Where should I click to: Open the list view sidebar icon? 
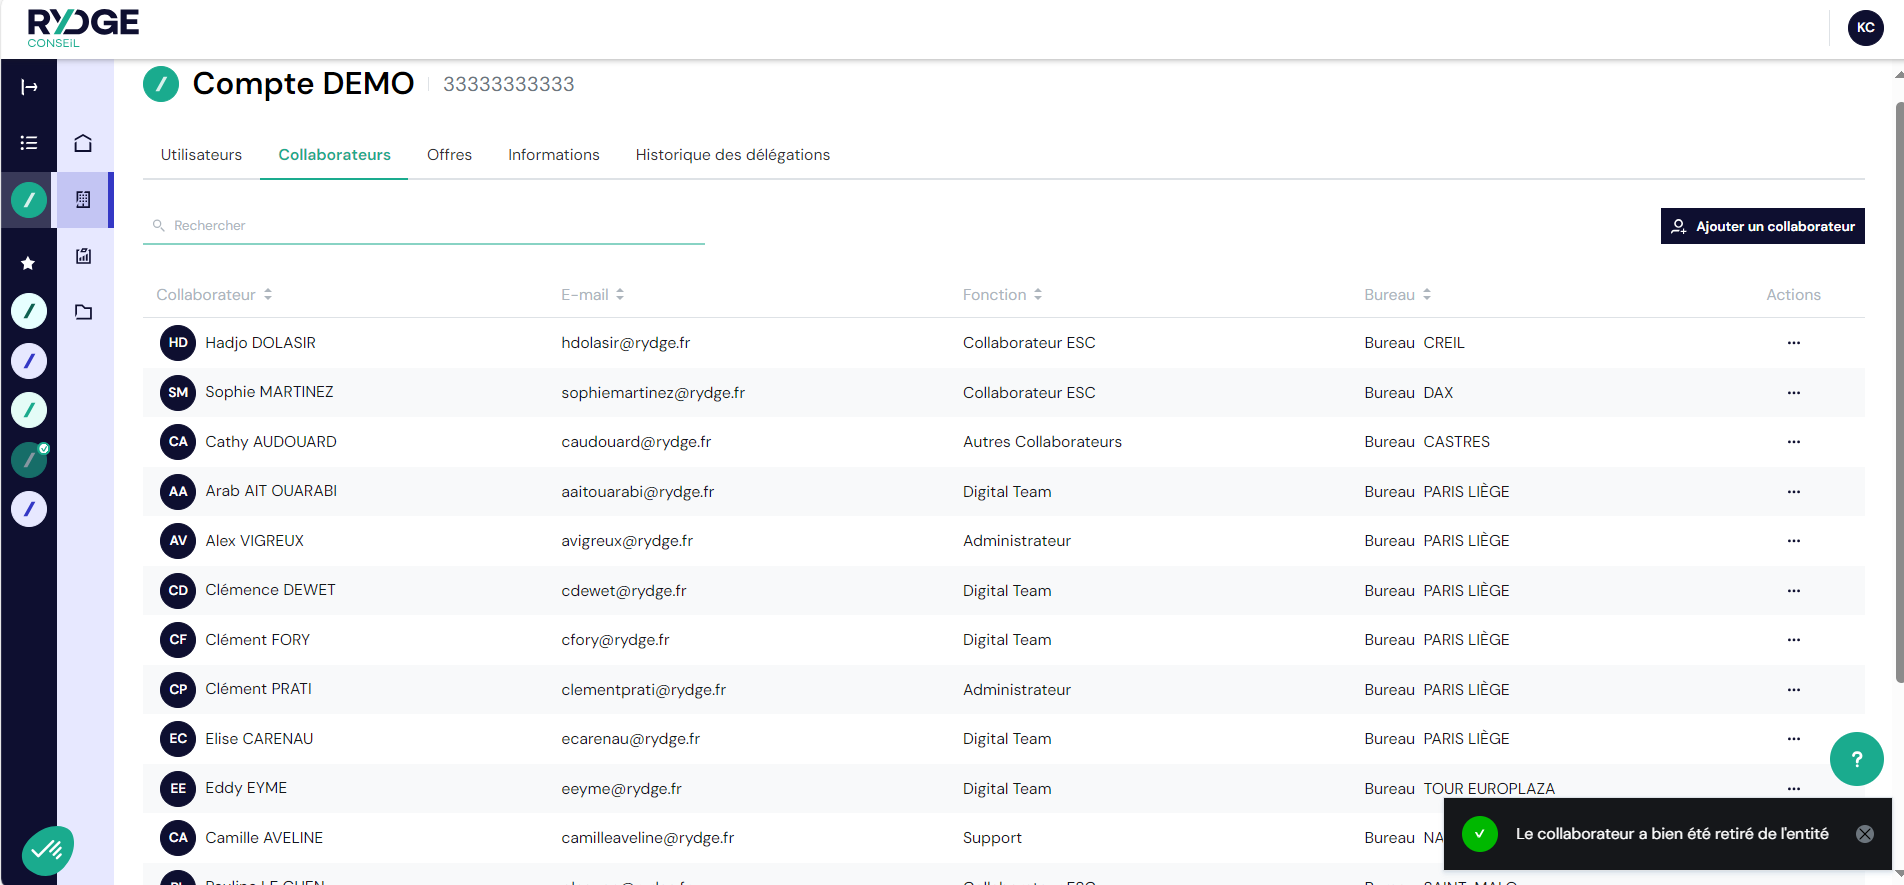[x=29, y=143]
